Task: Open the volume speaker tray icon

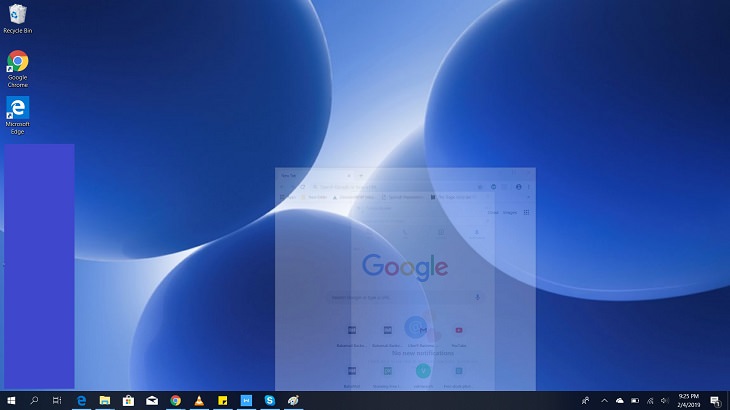Action: [x=665, y=400]
